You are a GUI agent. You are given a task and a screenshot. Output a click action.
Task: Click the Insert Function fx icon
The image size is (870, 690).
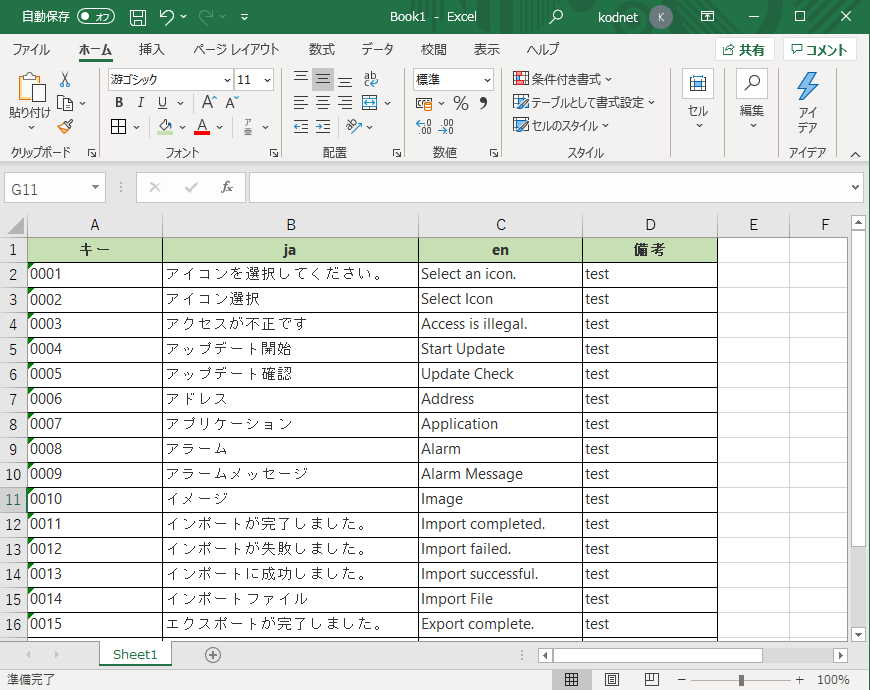pos(227,187)
